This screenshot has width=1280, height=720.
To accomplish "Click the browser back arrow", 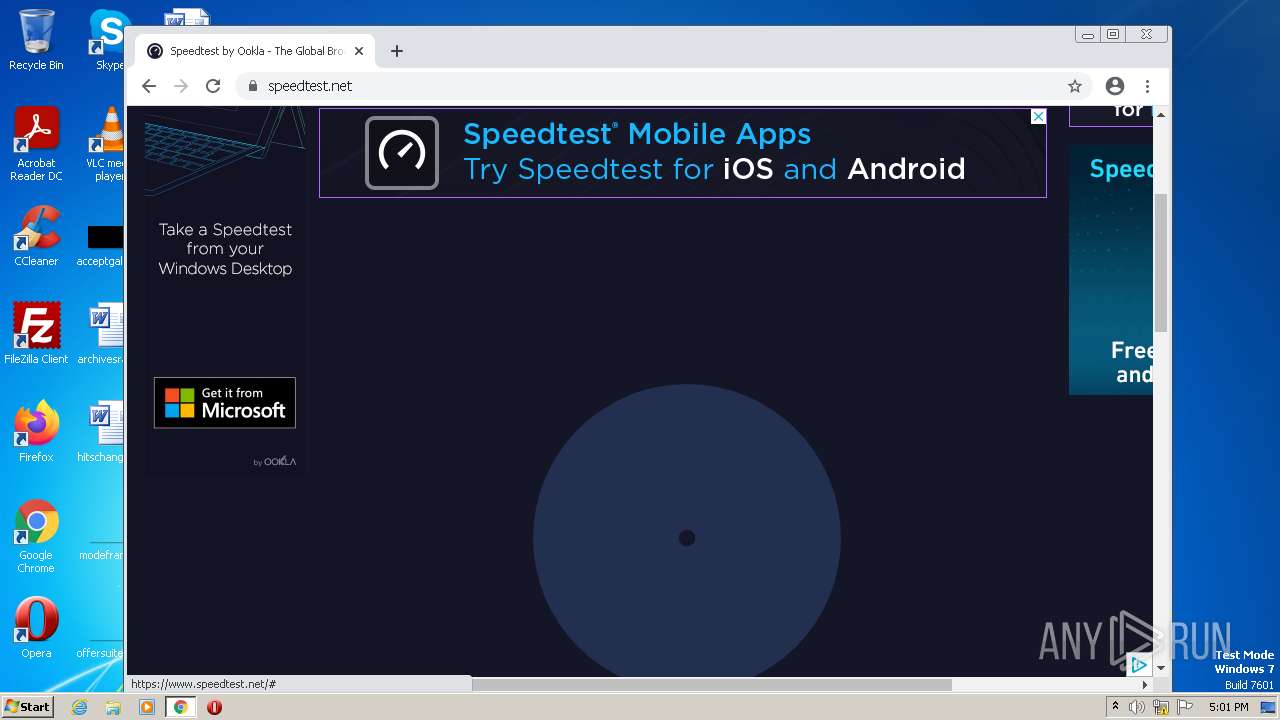I will 149,86.
